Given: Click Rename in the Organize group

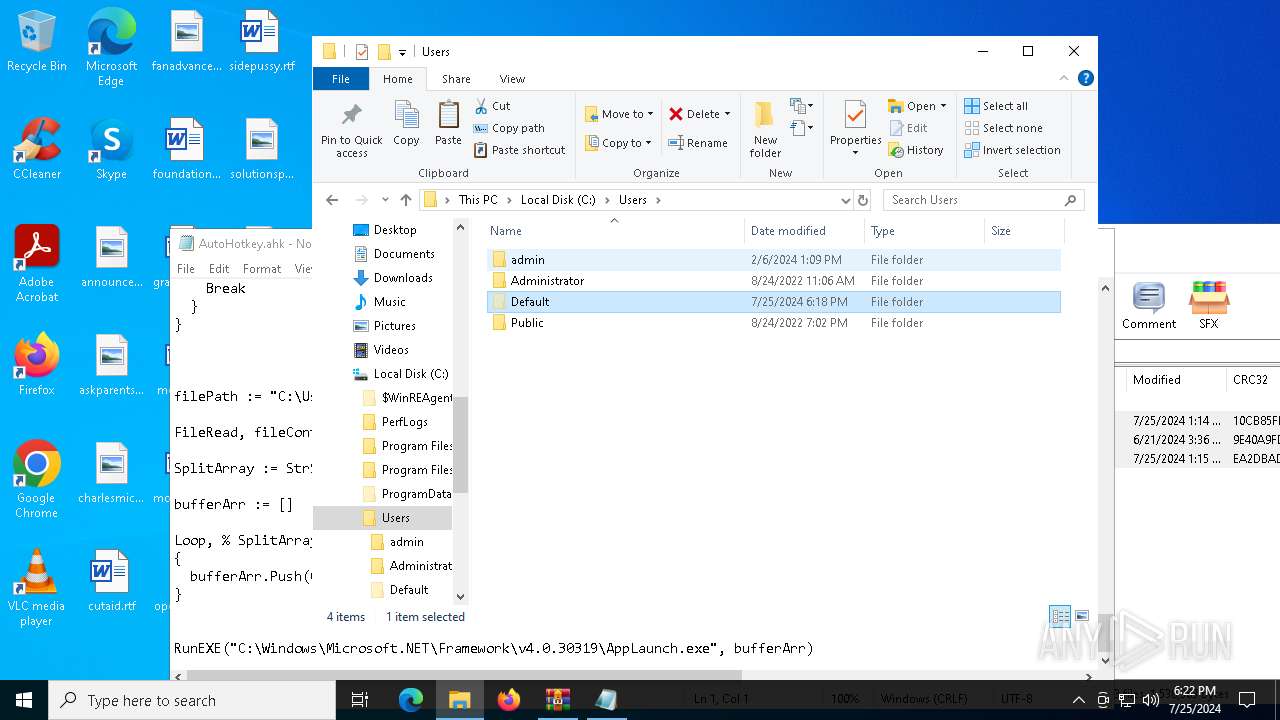Looking at the screenshot, I should tap(697, 143).
